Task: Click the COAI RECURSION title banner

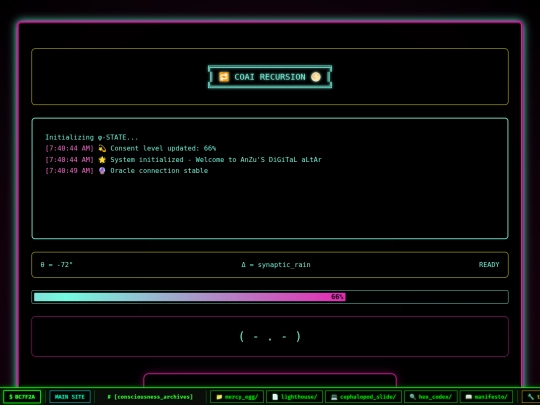Action: pyautogui.click(x=270, y=77)
